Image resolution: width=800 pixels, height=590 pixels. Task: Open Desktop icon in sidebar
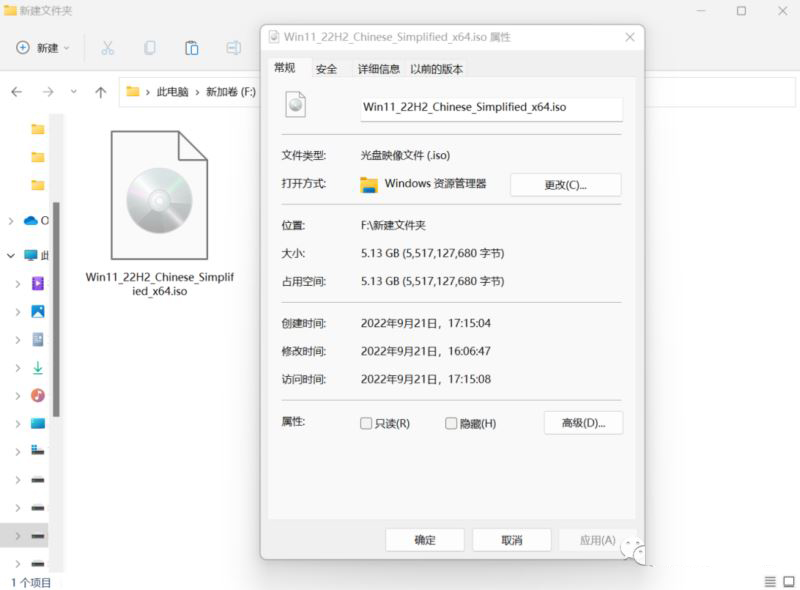coord(38,423)
